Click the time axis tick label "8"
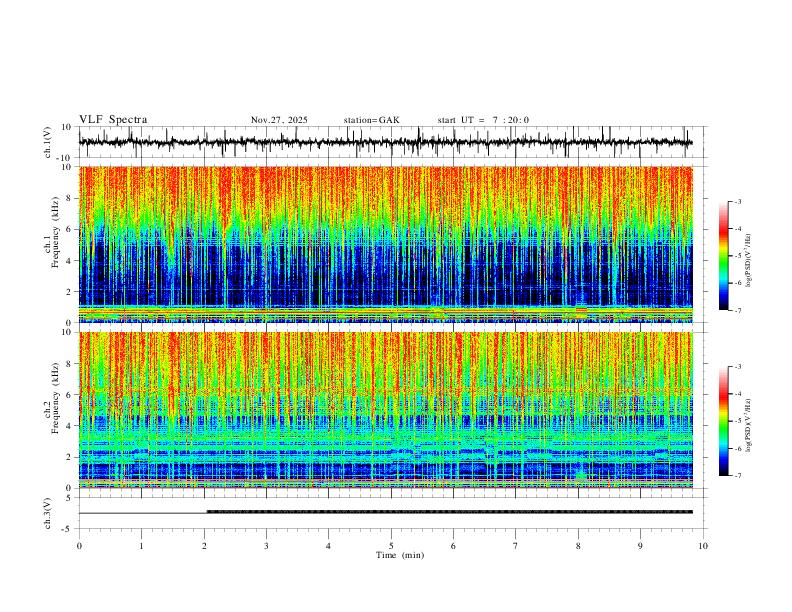The height and width of the screenshot is (612, 792). pos(578,546)
